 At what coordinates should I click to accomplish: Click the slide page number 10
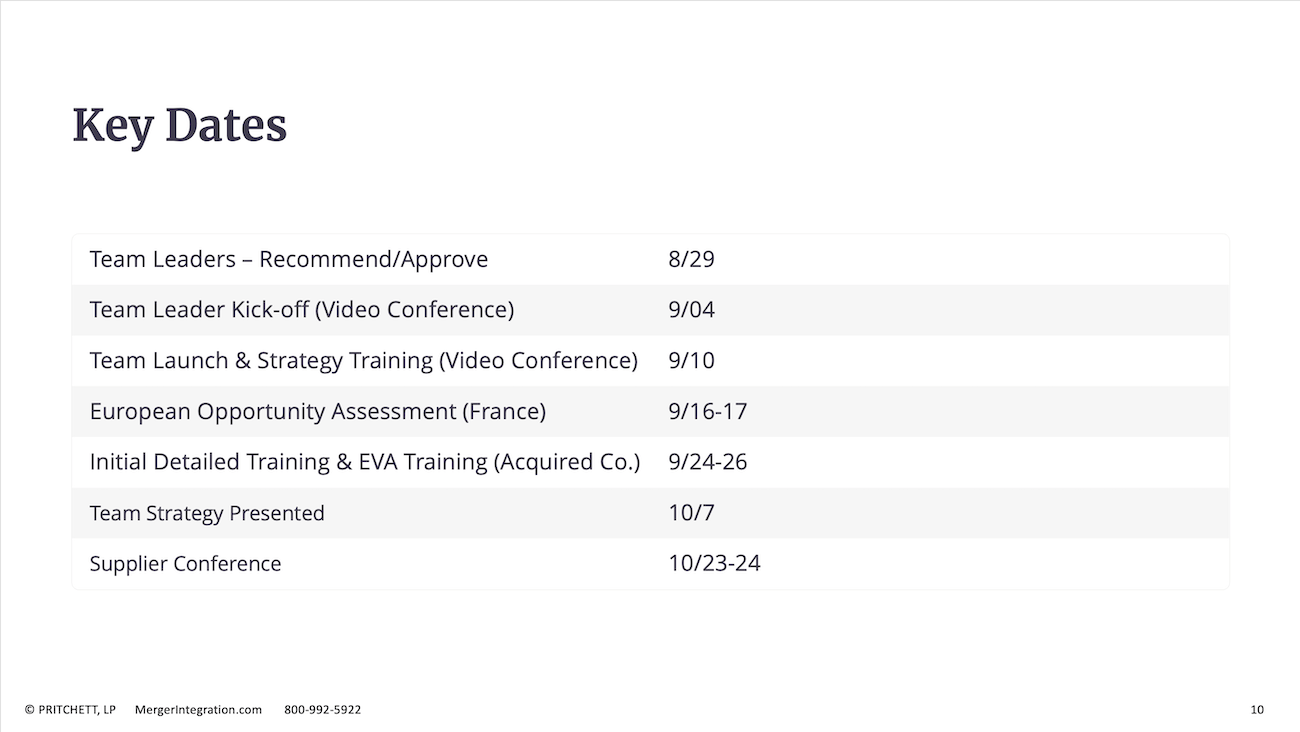[1257, 710]
